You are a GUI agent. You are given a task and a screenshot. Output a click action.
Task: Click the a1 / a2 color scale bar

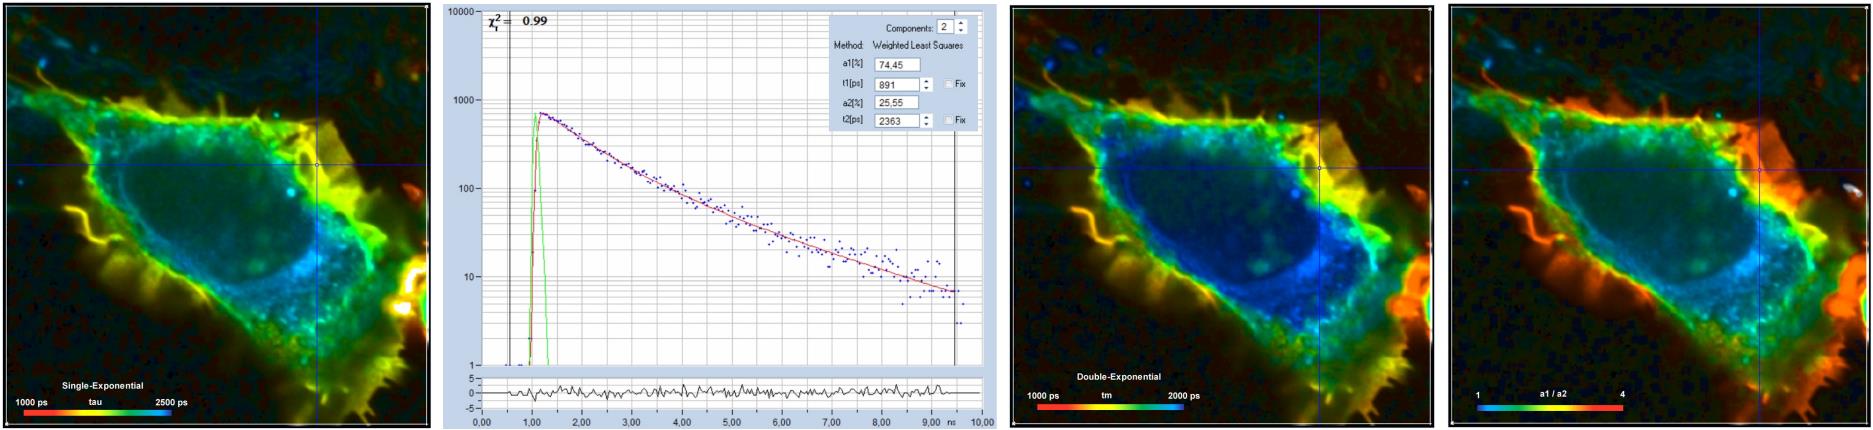(x=1549, y=407)
